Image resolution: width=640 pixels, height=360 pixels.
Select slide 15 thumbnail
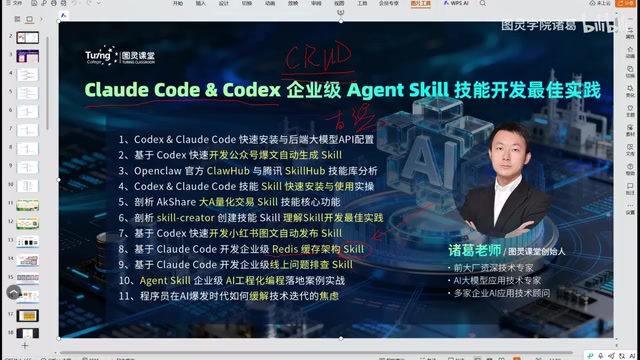click(28, 278)
